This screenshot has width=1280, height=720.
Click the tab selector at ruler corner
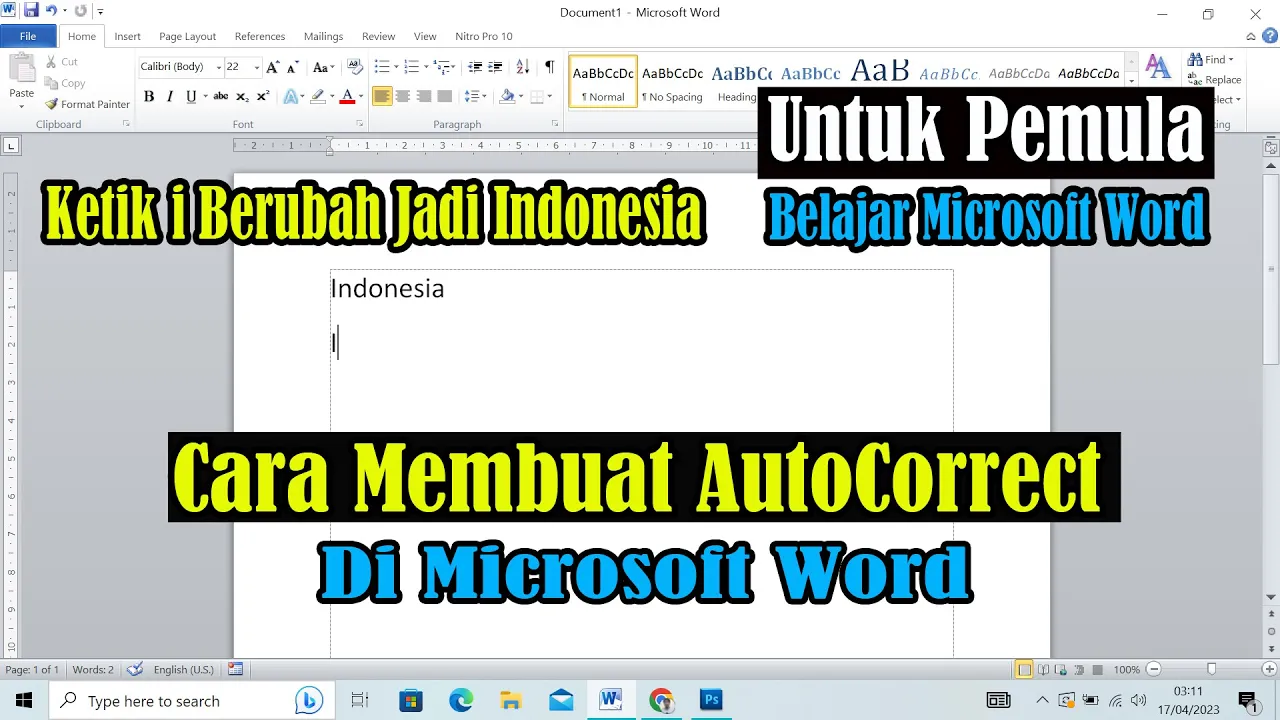[x=11, y=146]
